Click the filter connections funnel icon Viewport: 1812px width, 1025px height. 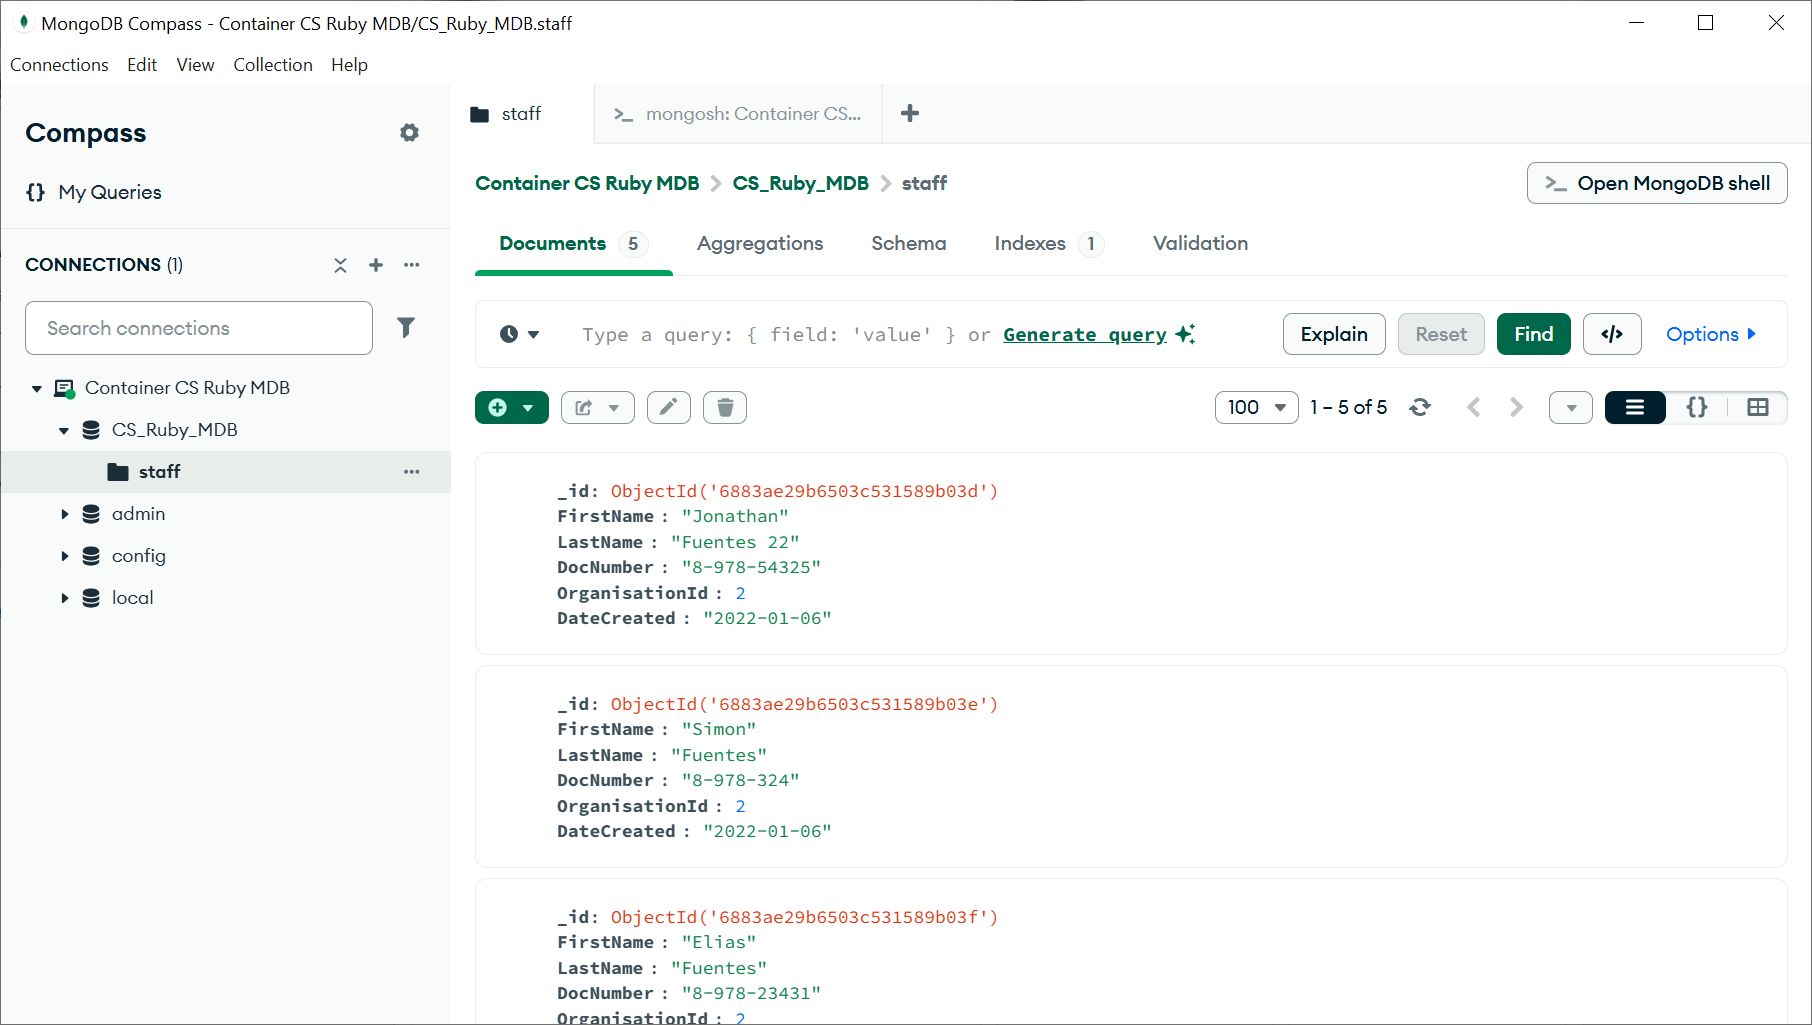pos(406,328)
